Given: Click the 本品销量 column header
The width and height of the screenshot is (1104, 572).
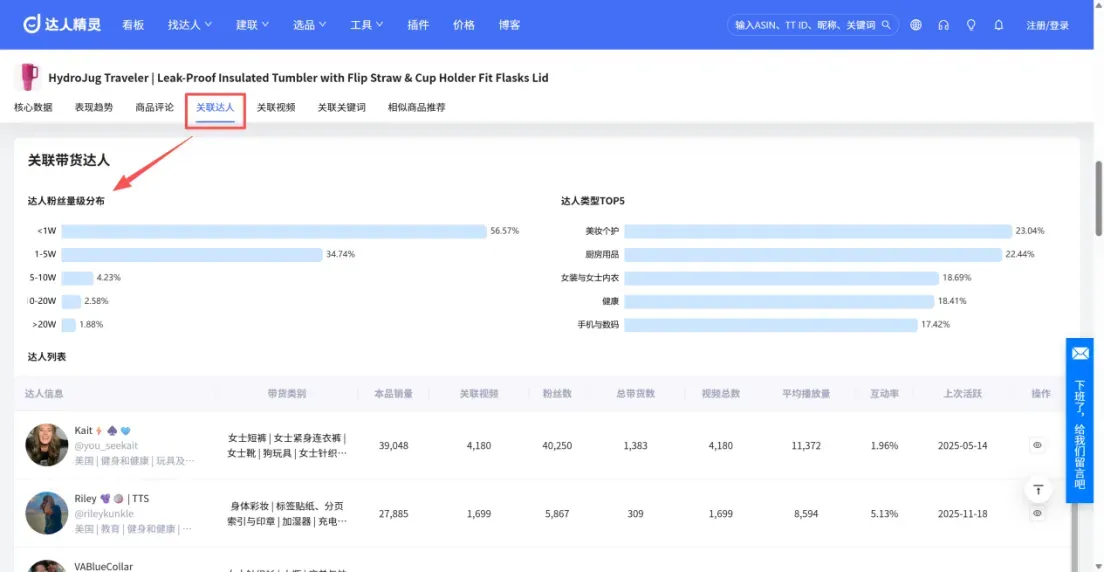Looking at the screenshot, I should [394, 394].
